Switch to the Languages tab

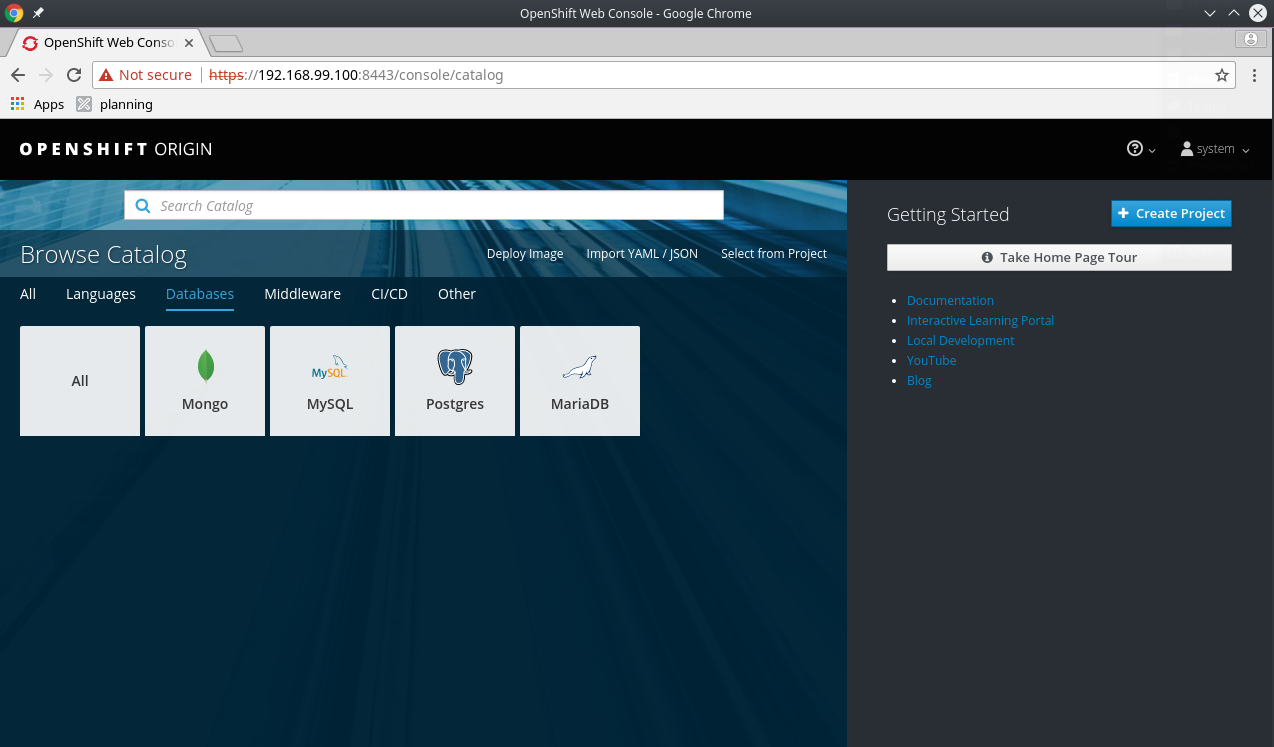[x=101, y=294]
